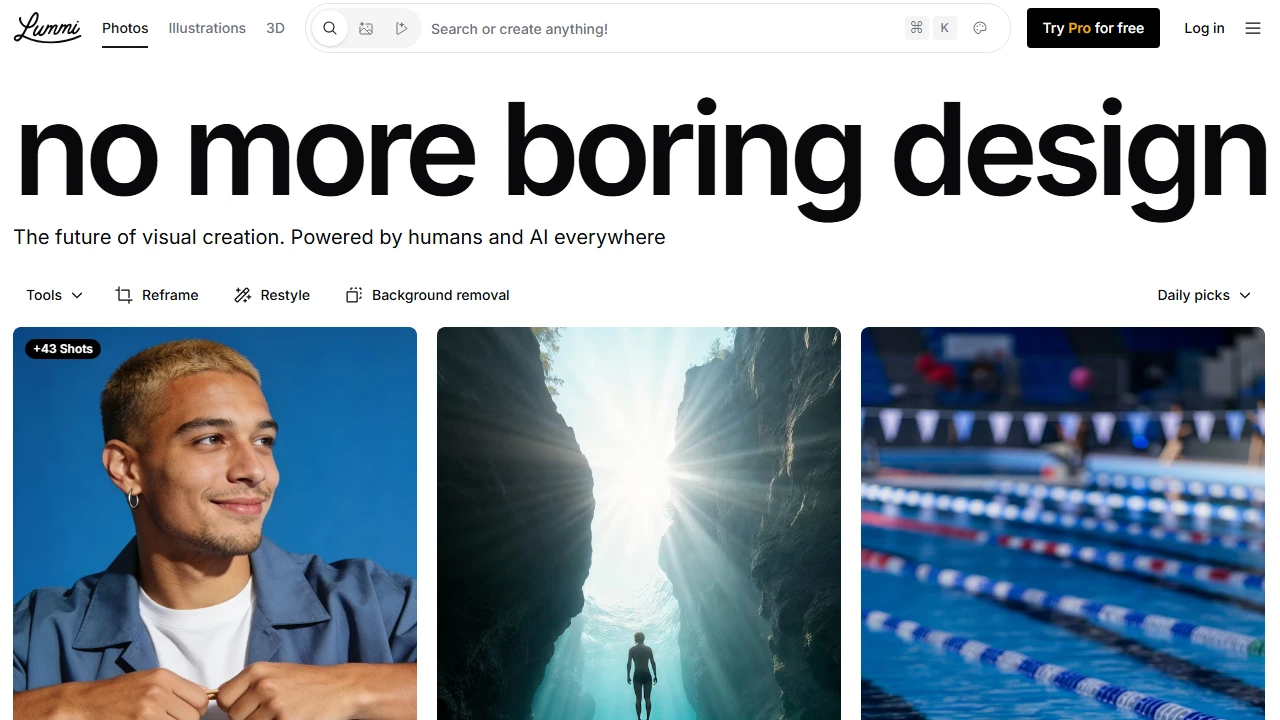
Task: Open the smiling man photo thumbnail
Action: tap(215, 523)
